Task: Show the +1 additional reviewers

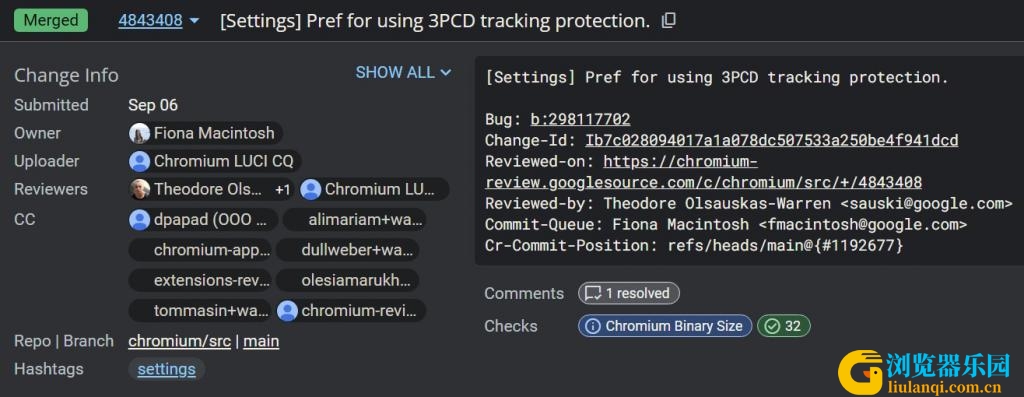Action: click(x=282, y=189)
